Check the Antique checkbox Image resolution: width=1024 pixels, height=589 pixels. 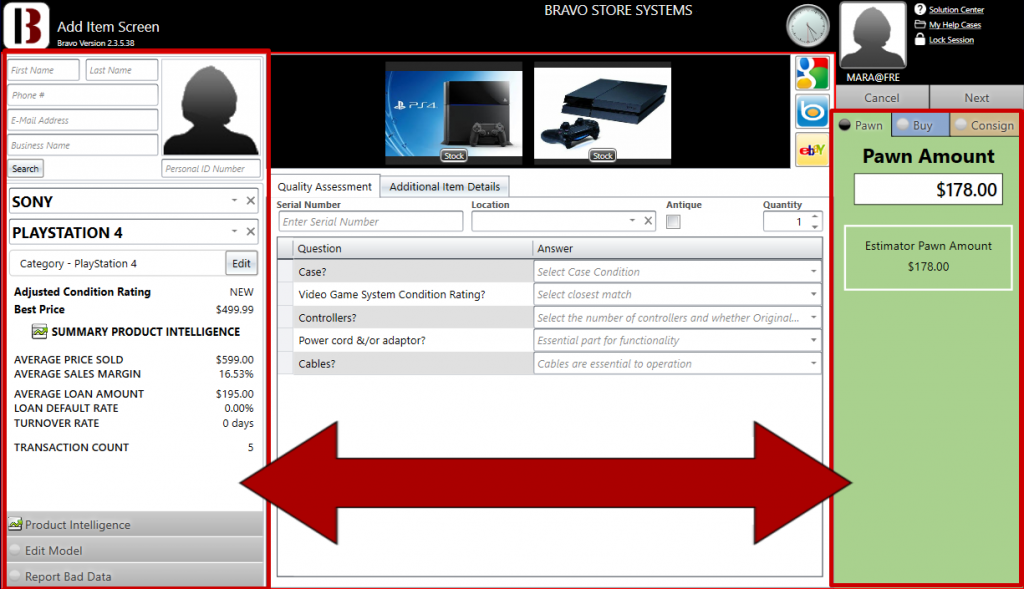click(x=673, y=222)
